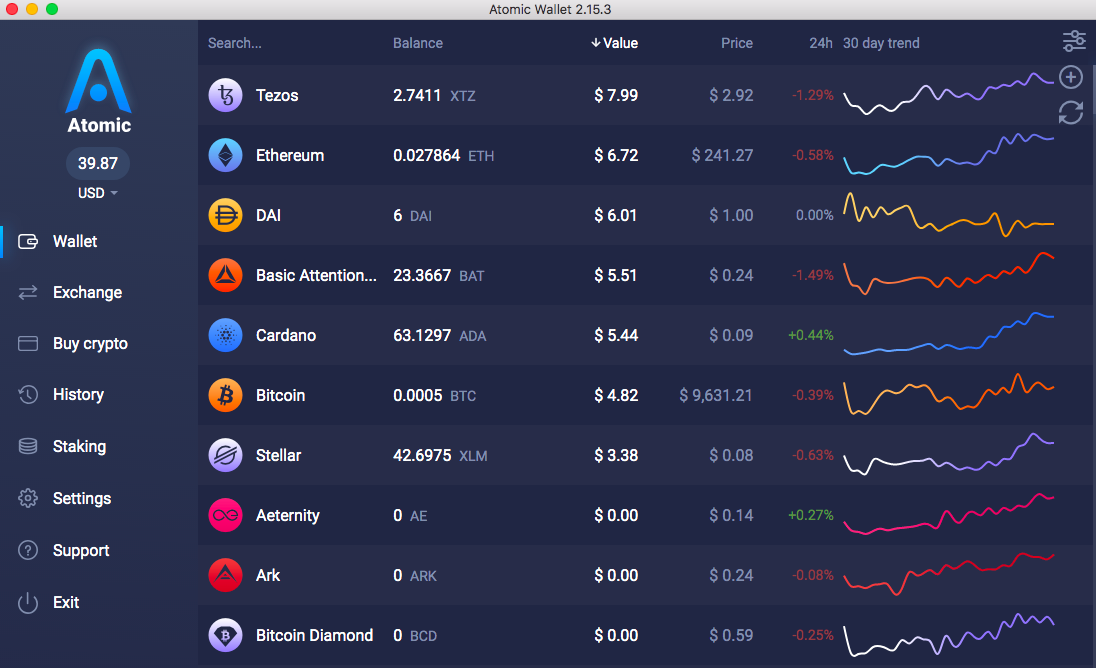1096x668 pixels.
Task: Open the Staking section
Action: tap(80, 446)
